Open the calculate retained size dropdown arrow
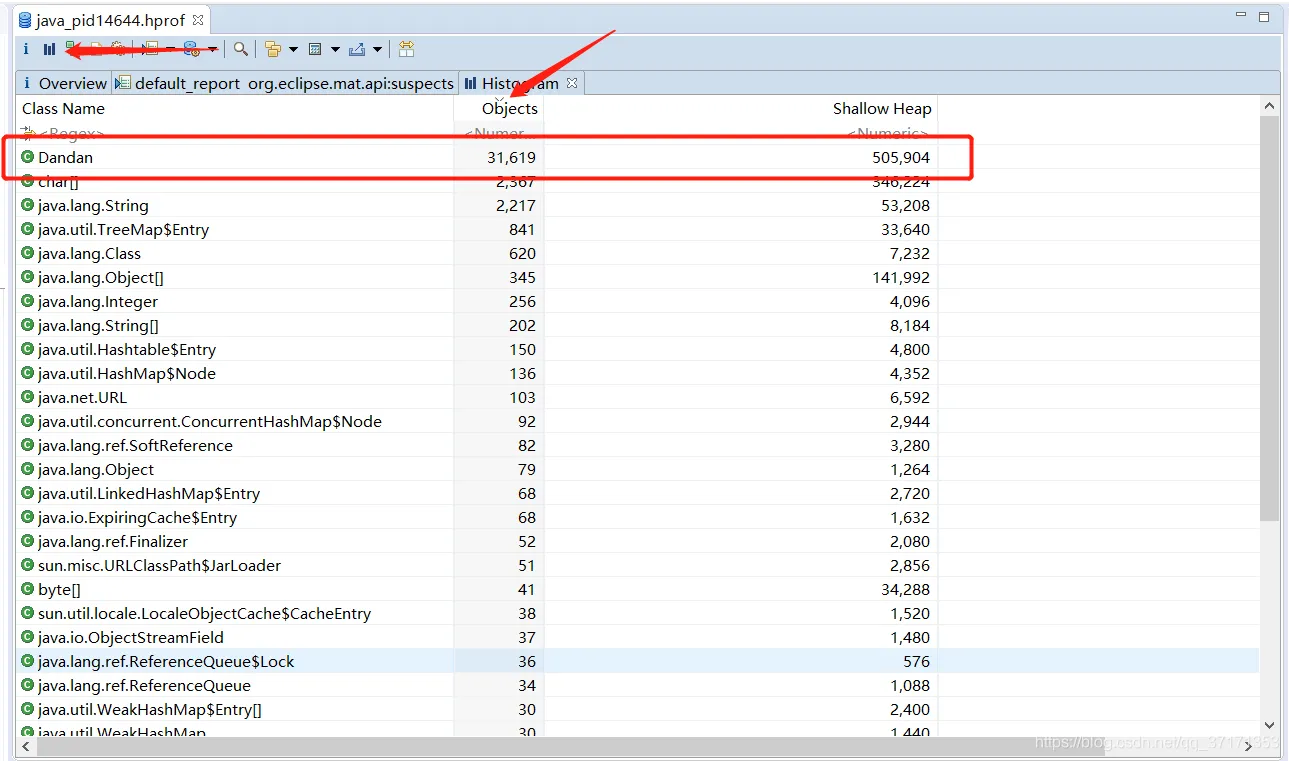Viewport: 1289px width, 761px height. click(335, 49)
